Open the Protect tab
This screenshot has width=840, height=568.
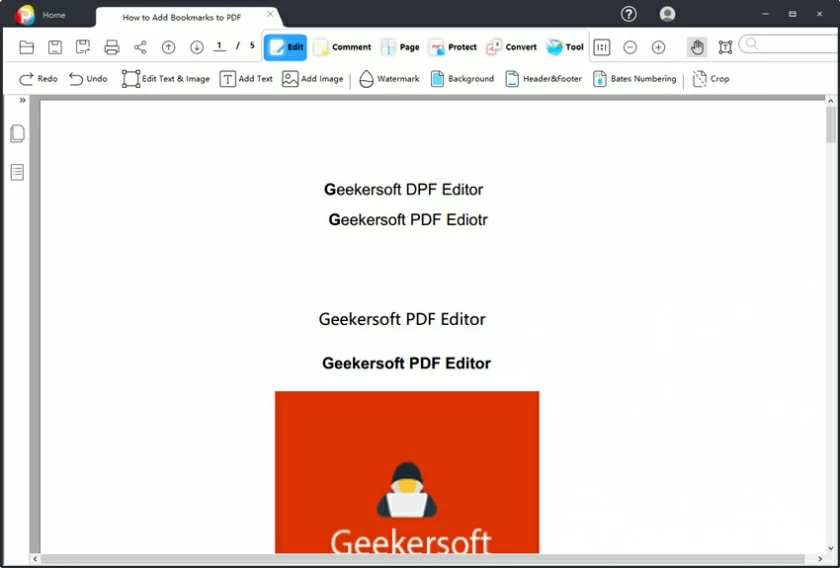(453, 47)
